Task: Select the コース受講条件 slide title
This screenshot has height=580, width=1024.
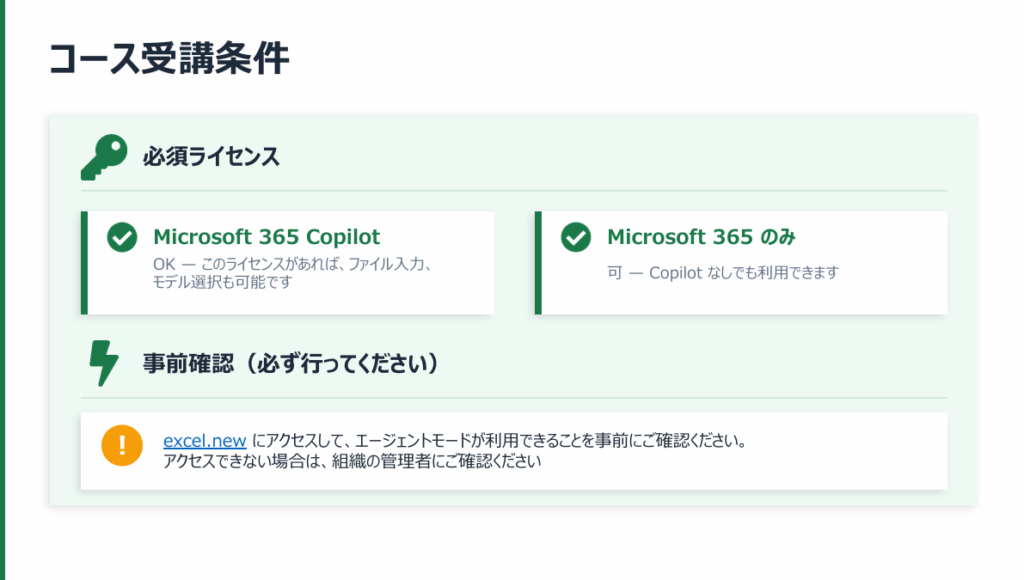Action: pos(169,59)
